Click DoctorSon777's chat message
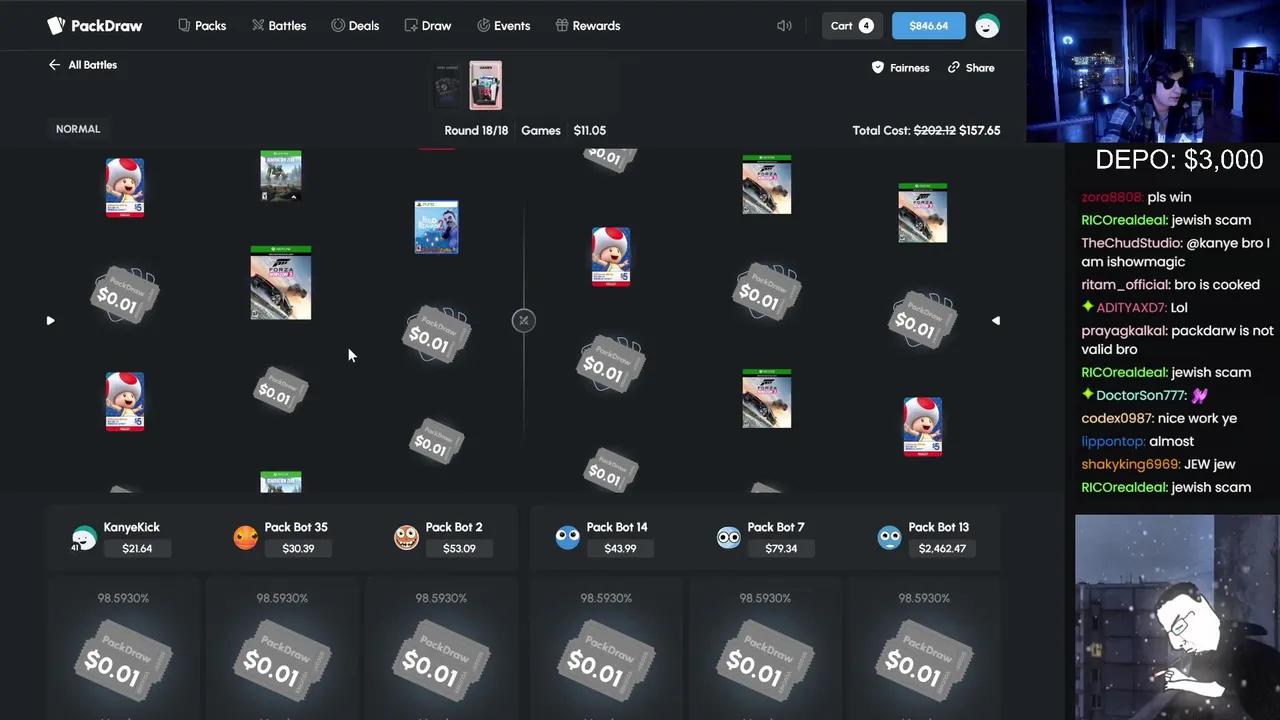Image resolution: width=1280 pixels, height=720 pixels. [1145, 395]
